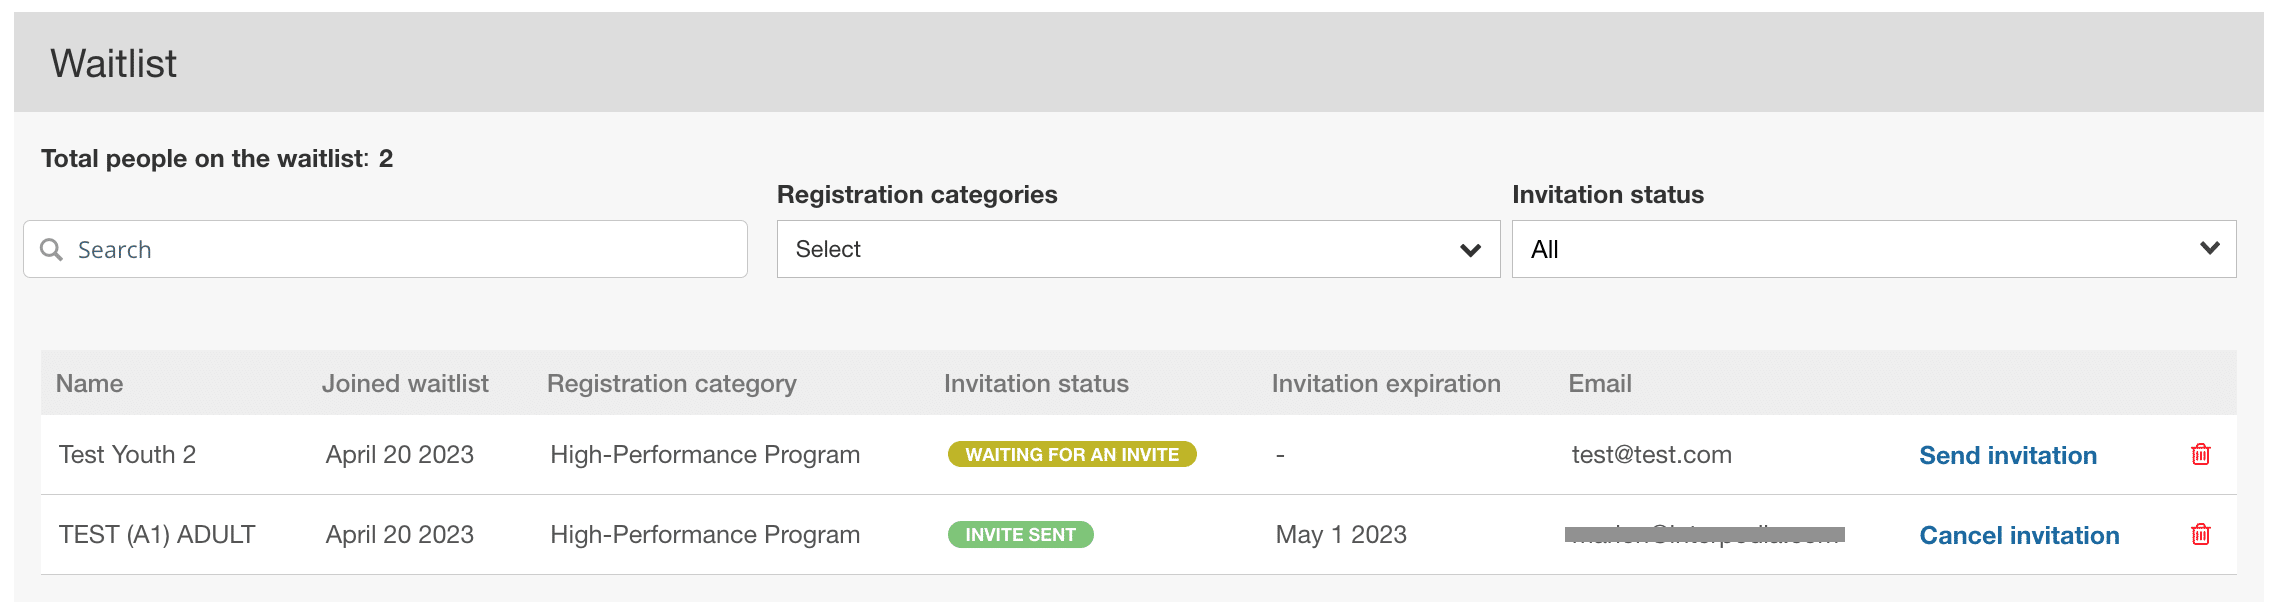Click the Email column header
2282x614 pixels.
pyautogui.click(x=1600, y=383)
